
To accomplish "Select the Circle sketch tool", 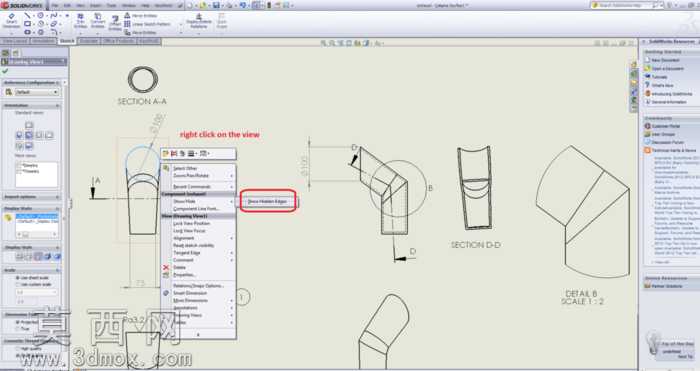I will pyautogui.click(x=41, y=16).
